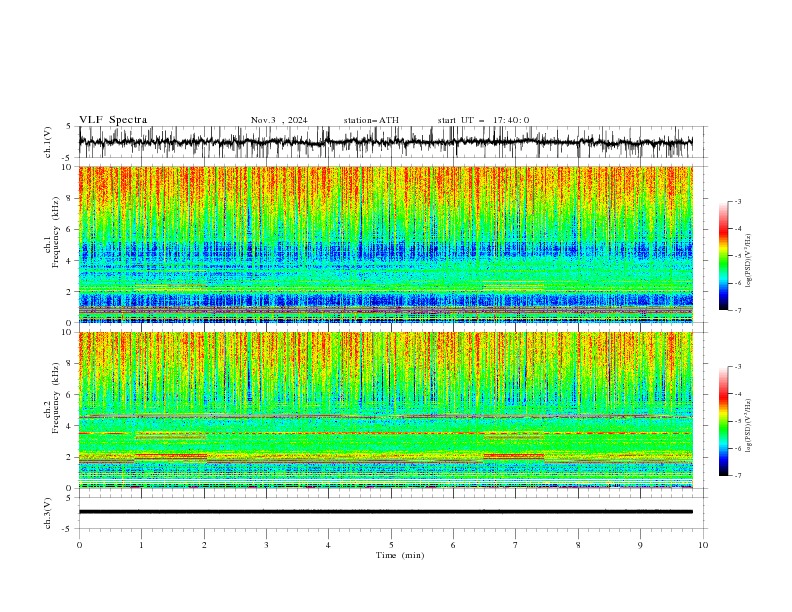Viewport: 792px width, 612px height.
Task: Click the '6' kHz tick on ch.1 spectrogram
Action: (x=69, y=230)
